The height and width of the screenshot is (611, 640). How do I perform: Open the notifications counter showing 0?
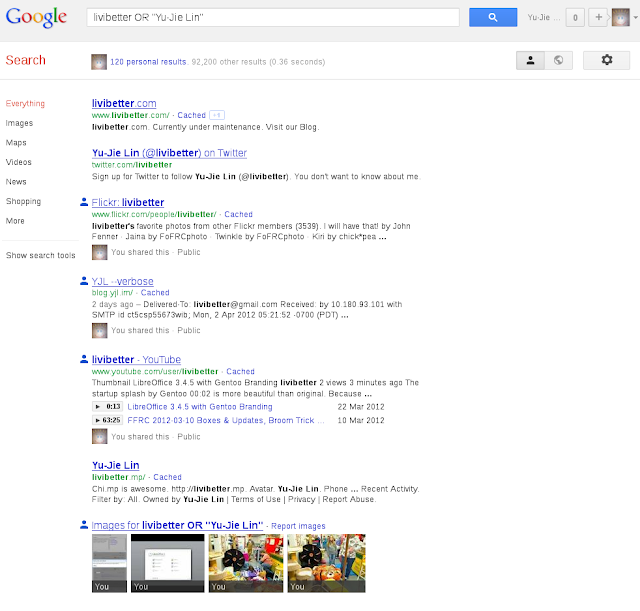[x=575, y=18]
